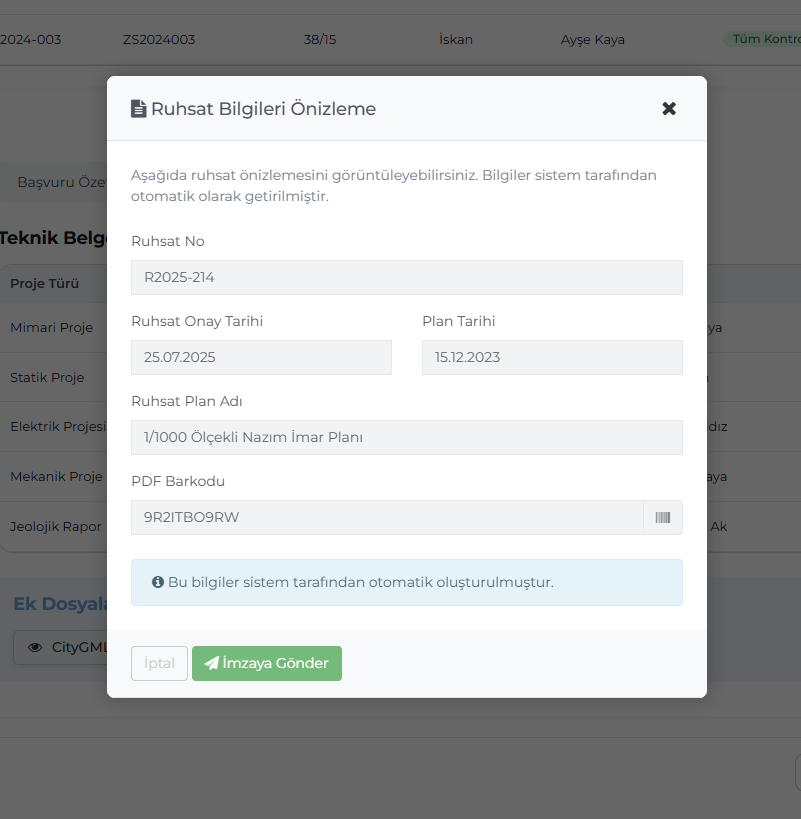Click the document icon in dialog title

139,109
